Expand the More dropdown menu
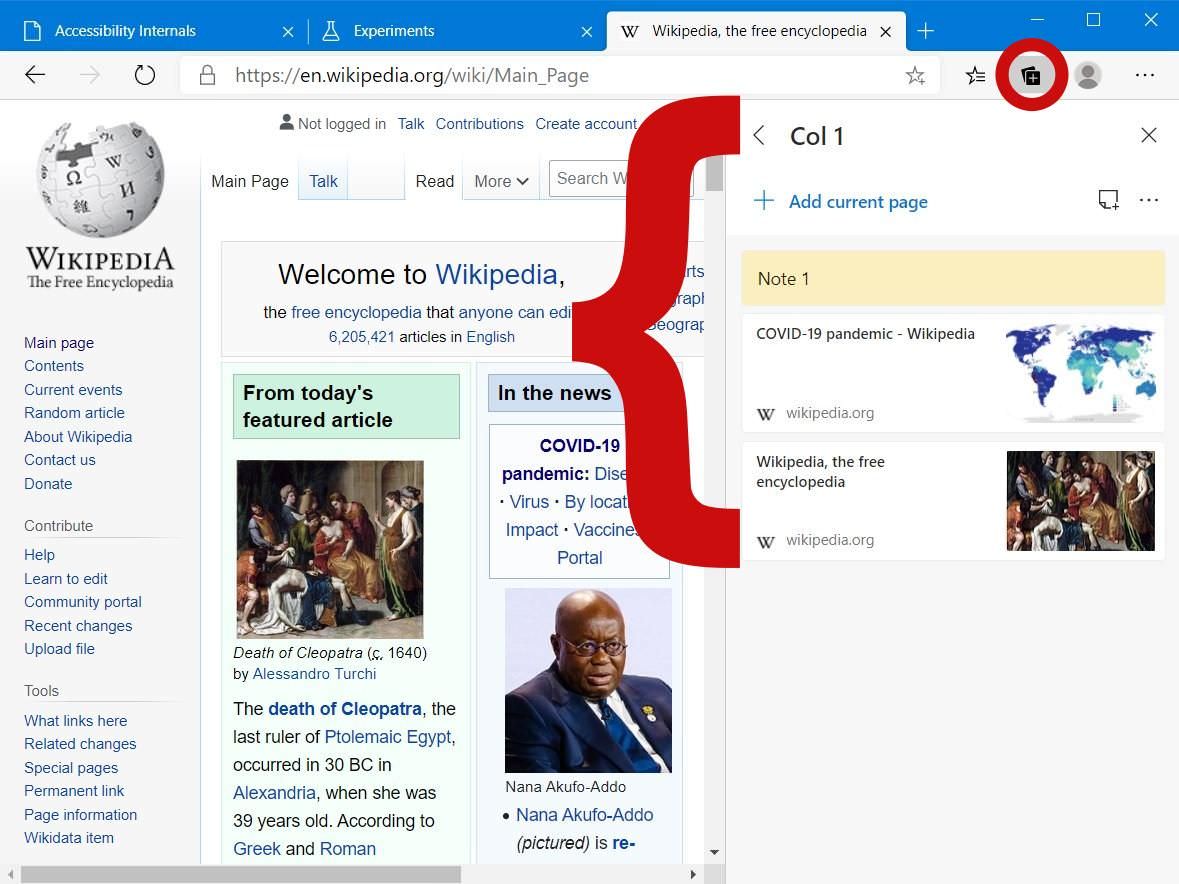Image resolution: width=1179 pixels, height=884 pixels. point(502,181)
